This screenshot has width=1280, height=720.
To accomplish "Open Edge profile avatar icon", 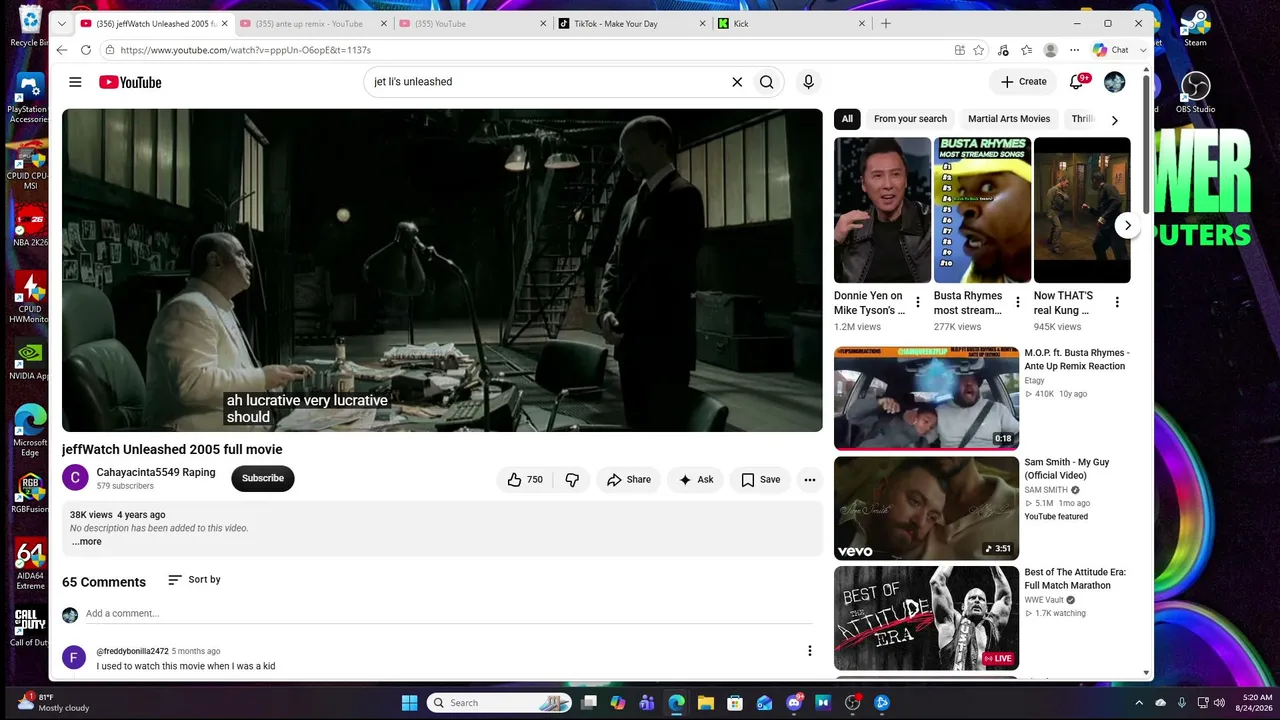I will tap(1051, 50).
